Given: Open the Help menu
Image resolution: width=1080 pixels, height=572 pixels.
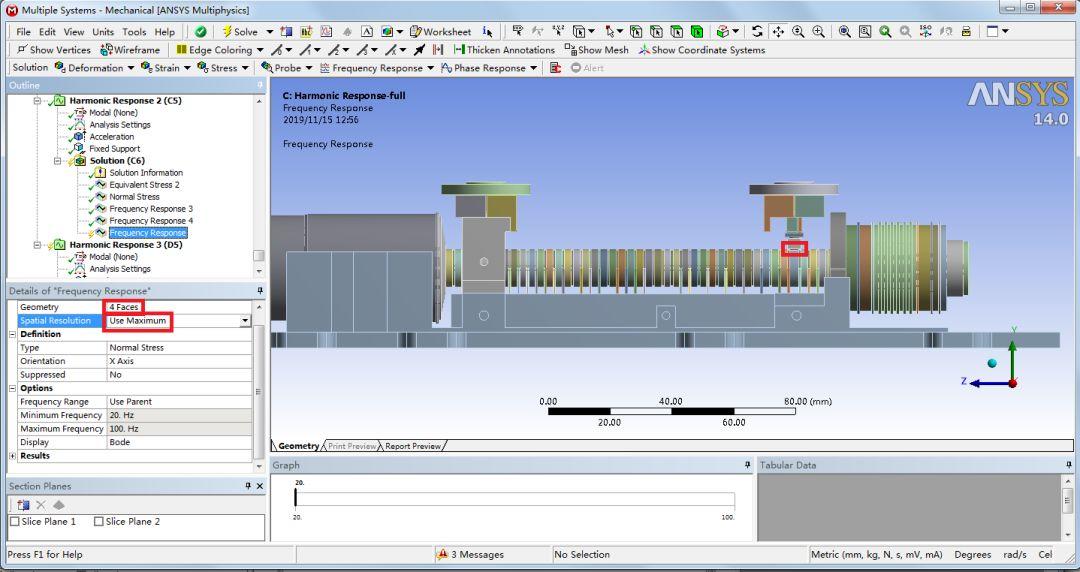Looking at the screenshot, I should coord(165,32).
